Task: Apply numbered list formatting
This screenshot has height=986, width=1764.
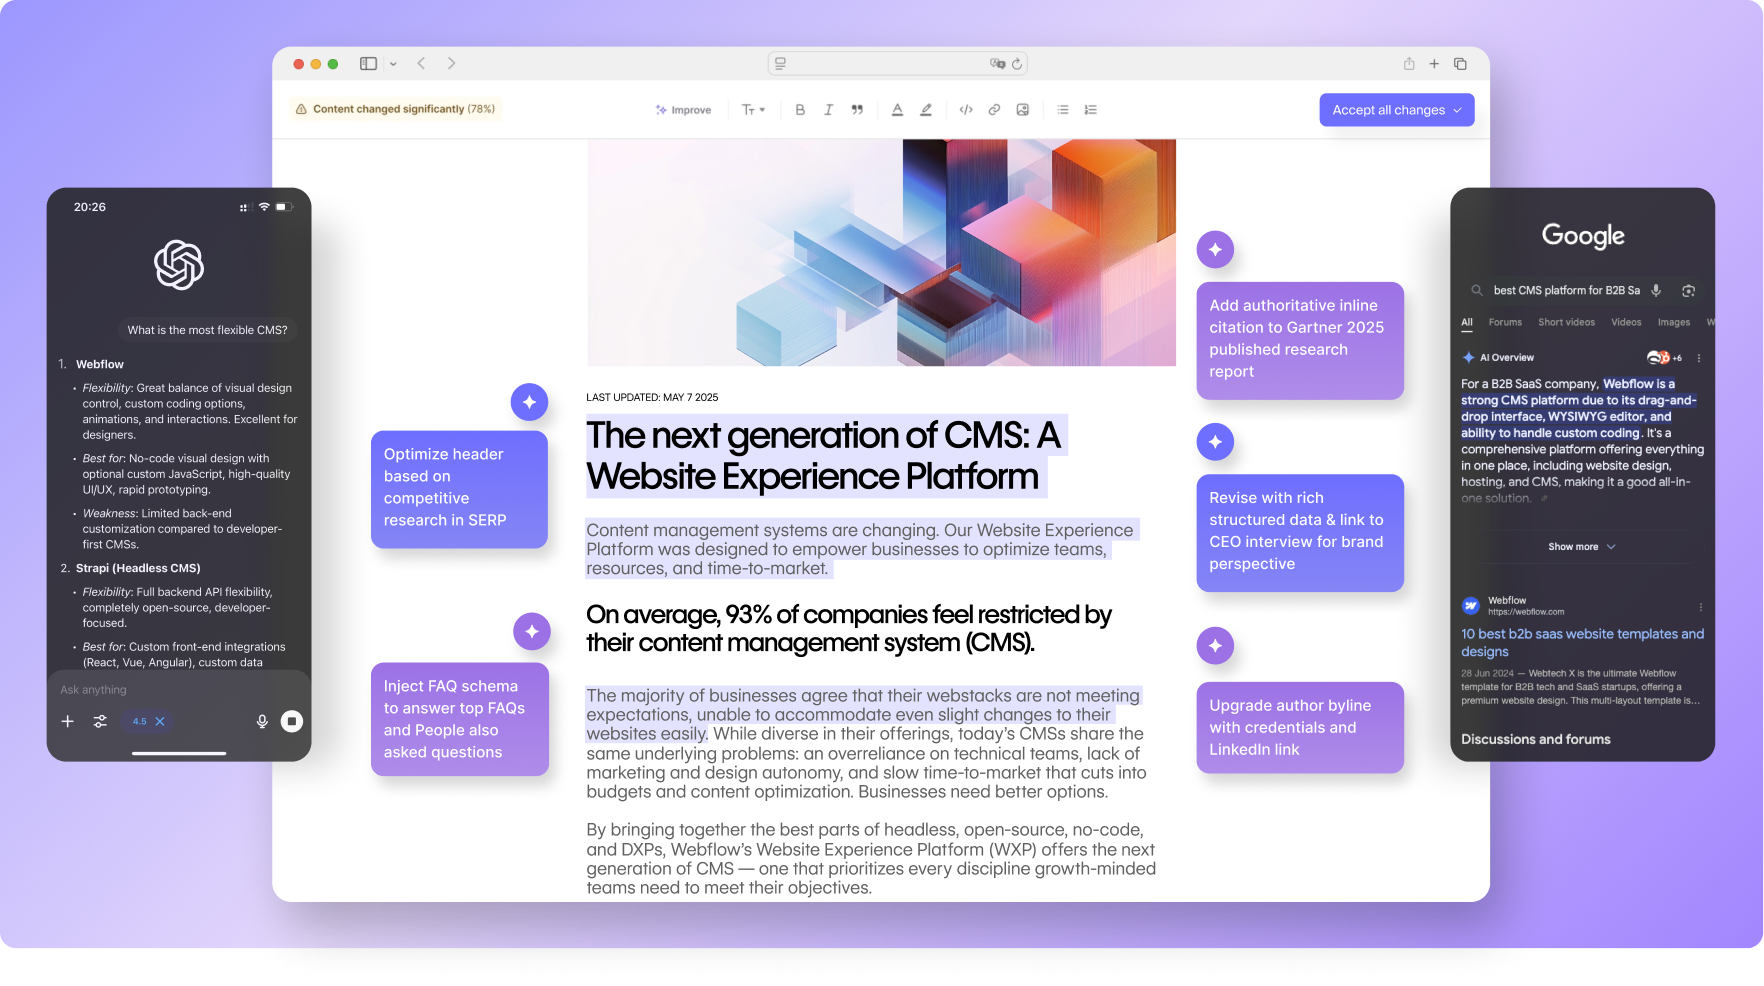Action: pyautogui.click(x=1091, y=110)
